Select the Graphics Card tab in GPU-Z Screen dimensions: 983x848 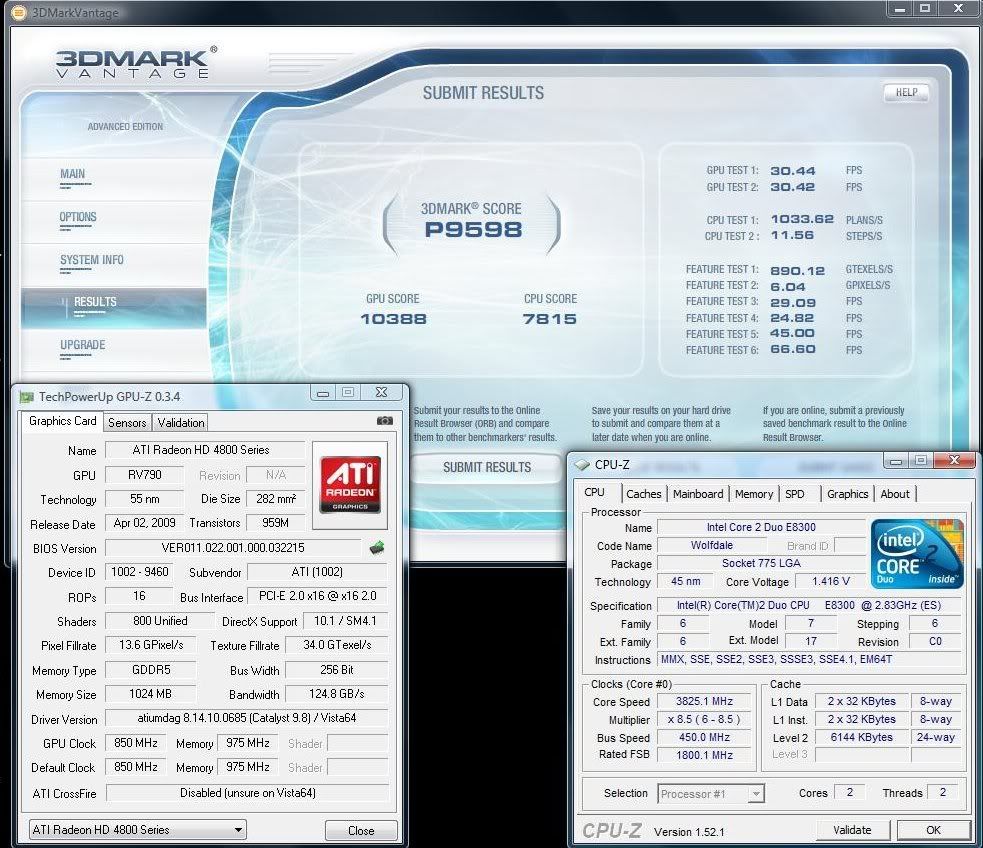pos(62,421)
